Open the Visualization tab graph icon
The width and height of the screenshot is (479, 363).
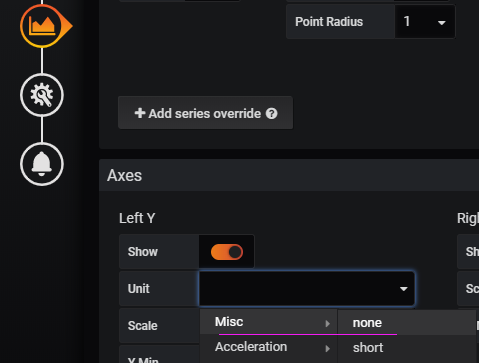point(42,26)
